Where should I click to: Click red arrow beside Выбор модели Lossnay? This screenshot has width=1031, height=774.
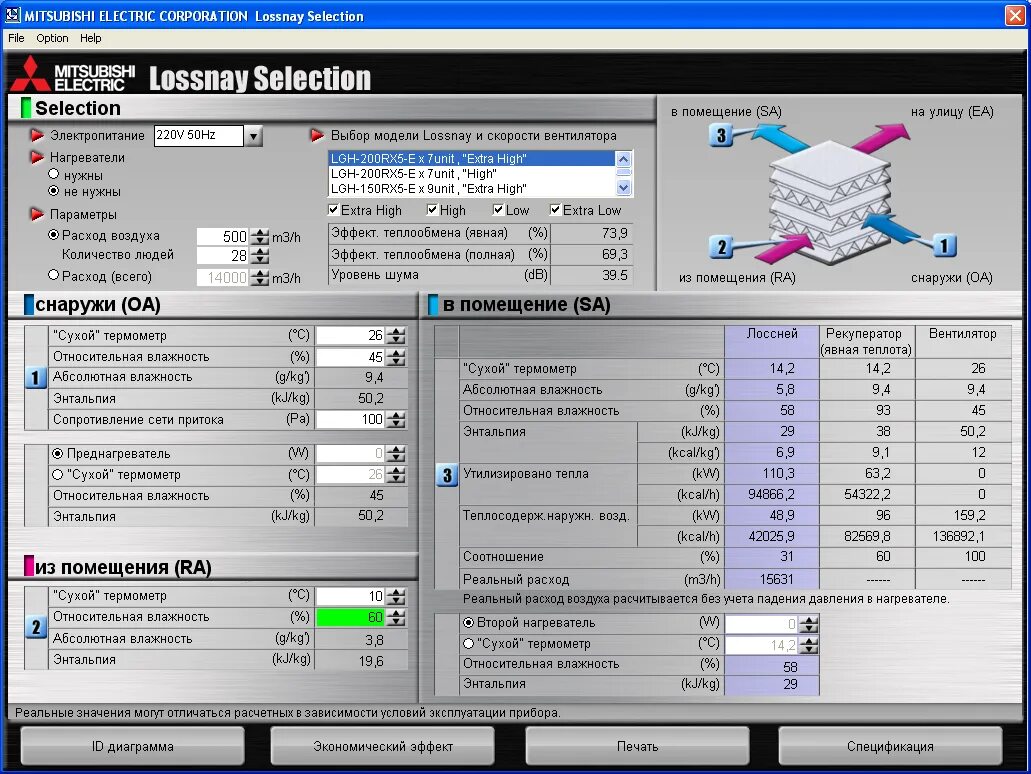coord(318,135)
